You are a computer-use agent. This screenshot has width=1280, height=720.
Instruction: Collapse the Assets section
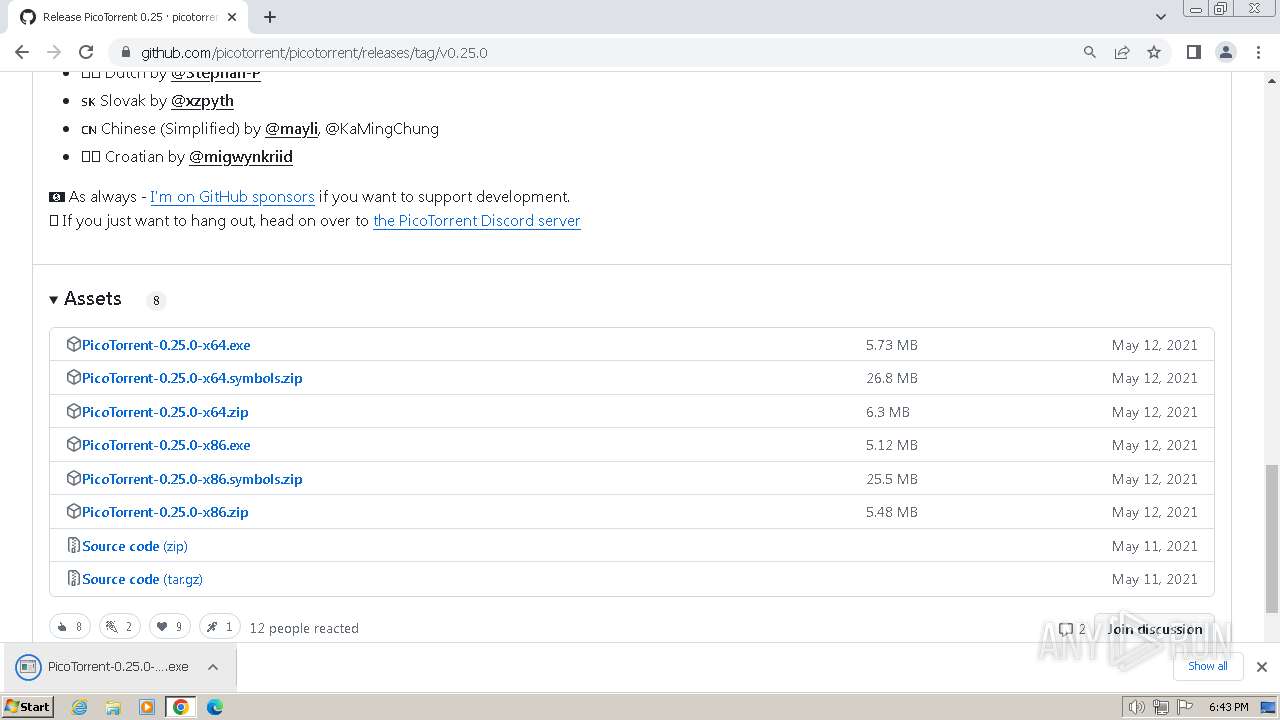85,299
